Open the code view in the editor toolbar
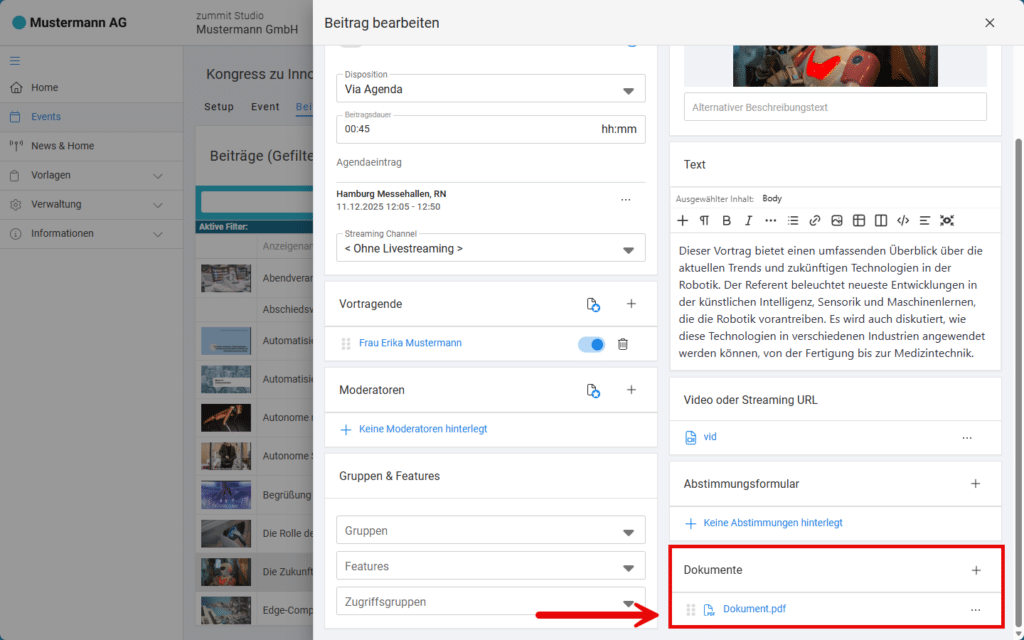The image size is (1024, 640). click(903, 220)
